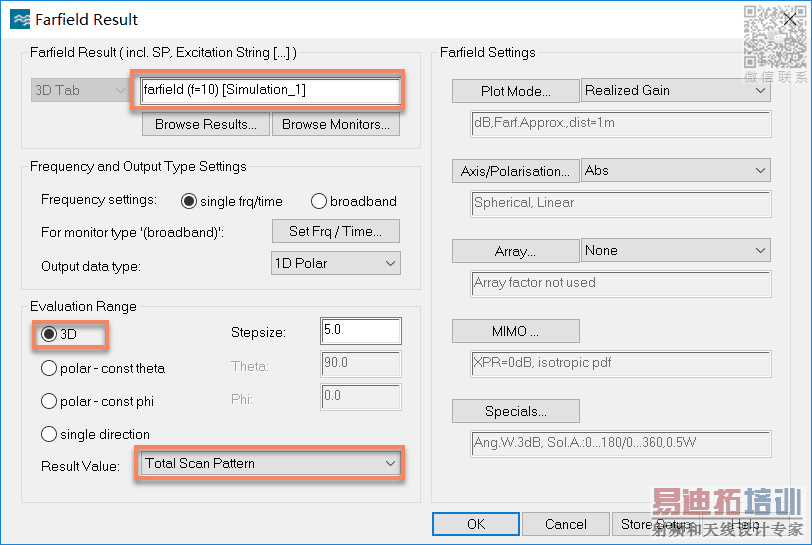Open Set Frq / Time... settings
This screenshot has height=545, width=812.
[x=336, y=231]
